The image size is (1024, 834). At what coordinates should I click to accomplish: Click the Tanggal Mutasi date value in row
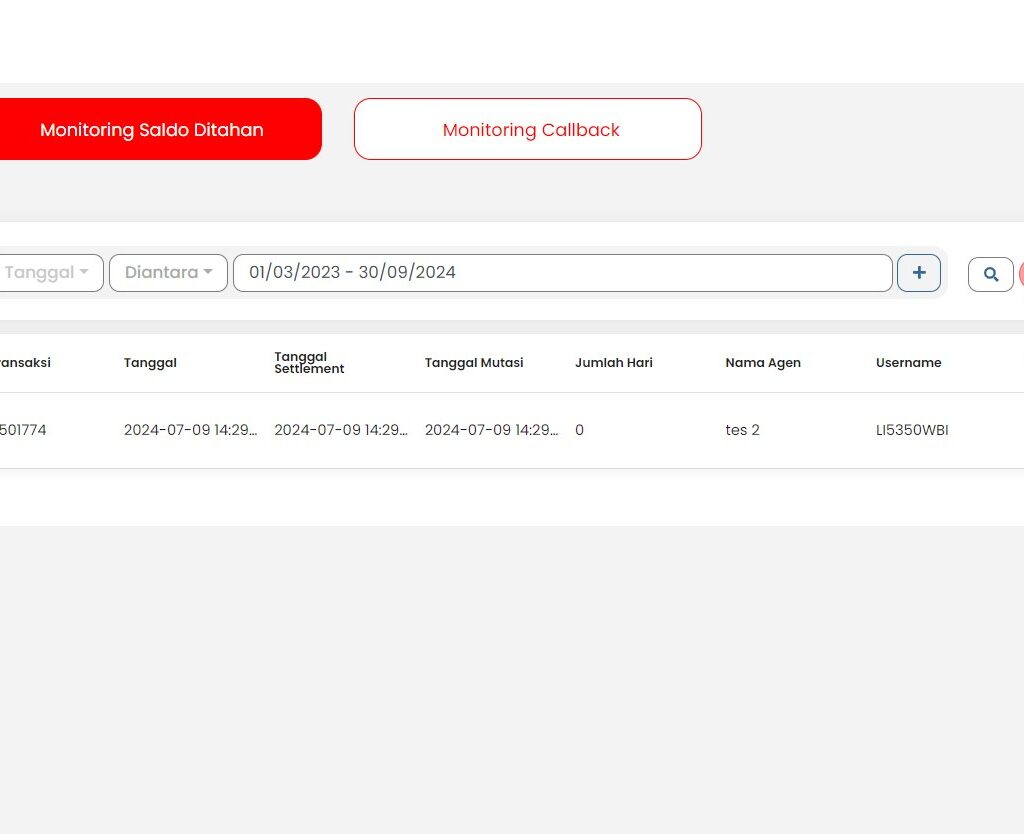pos(491,431)
